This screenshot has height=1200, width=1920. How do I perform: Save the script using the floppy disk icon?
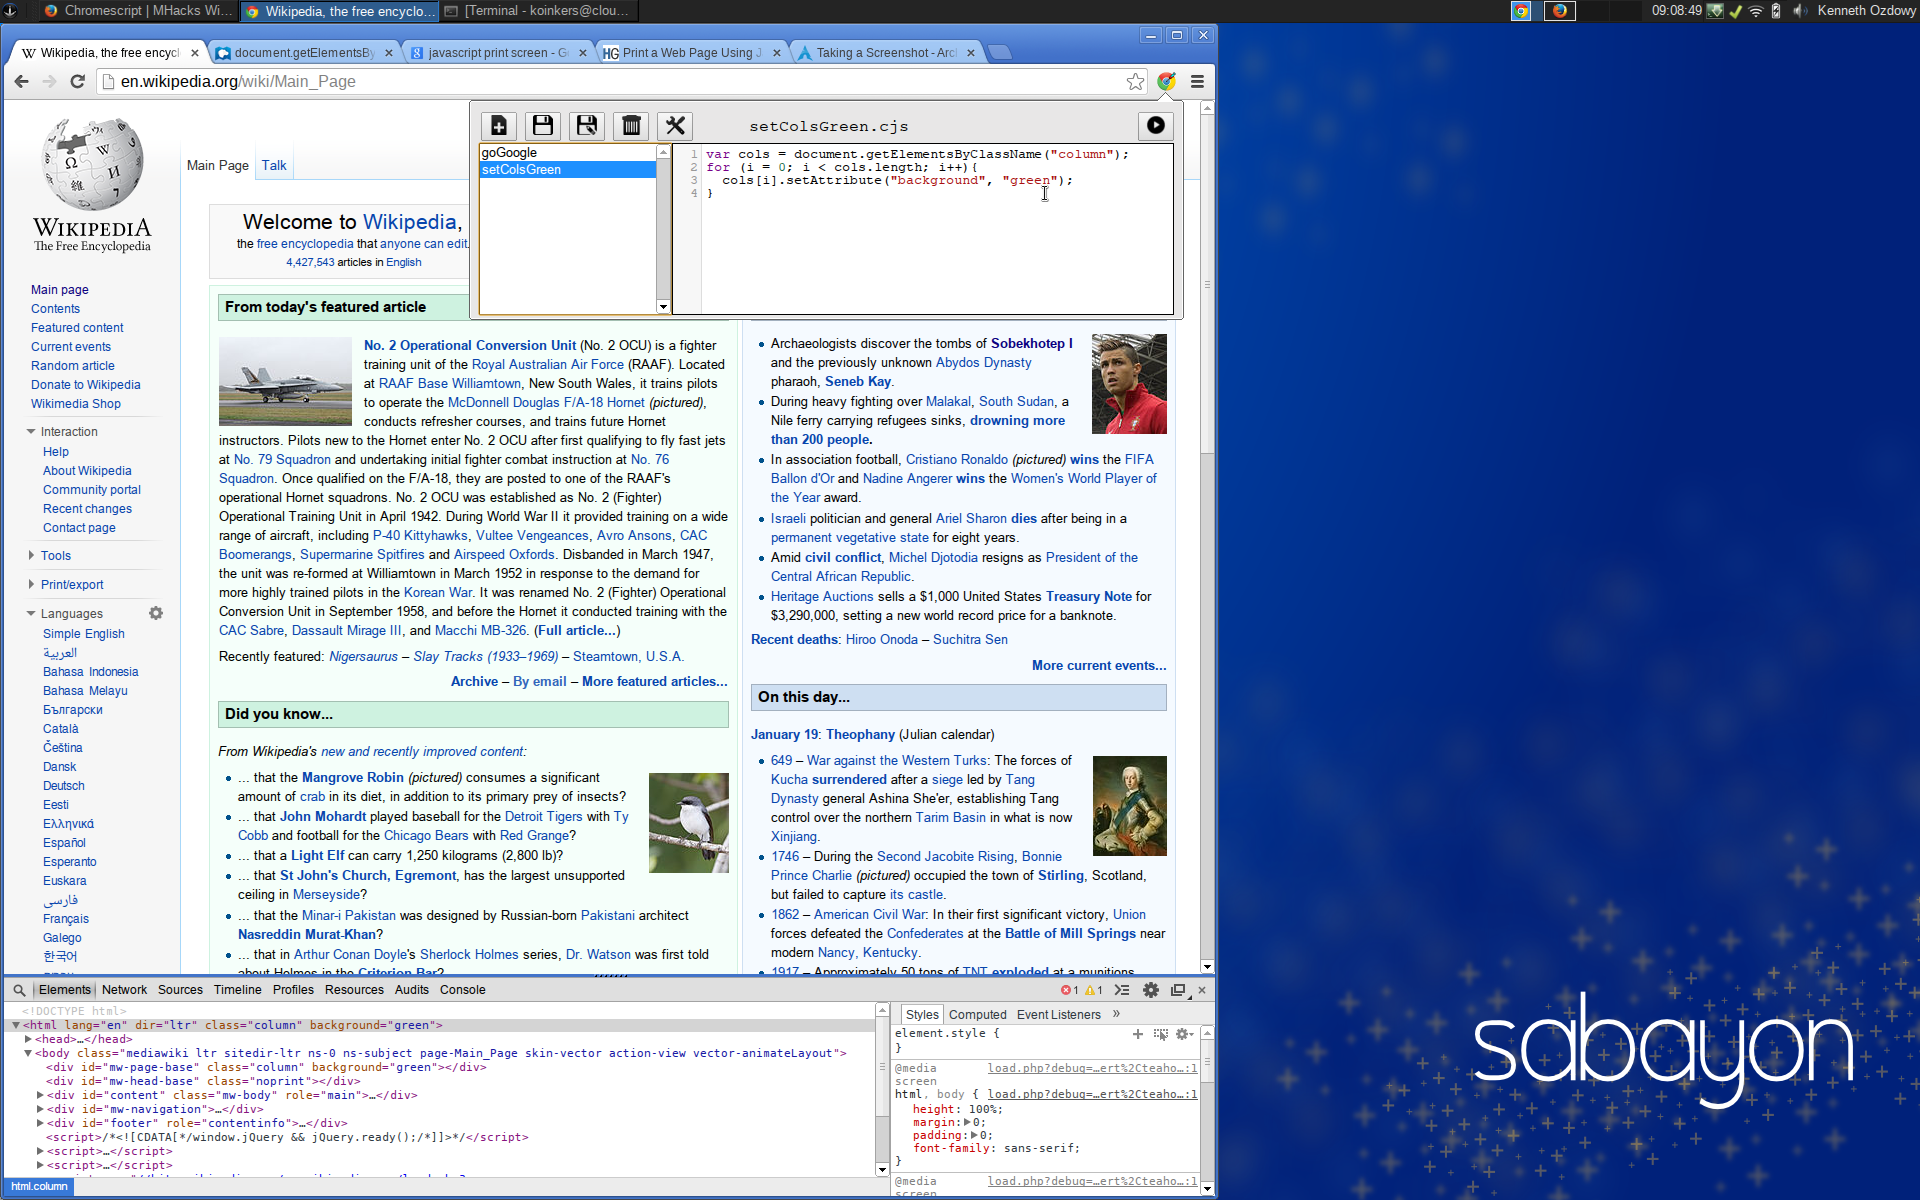coord(542,125)
